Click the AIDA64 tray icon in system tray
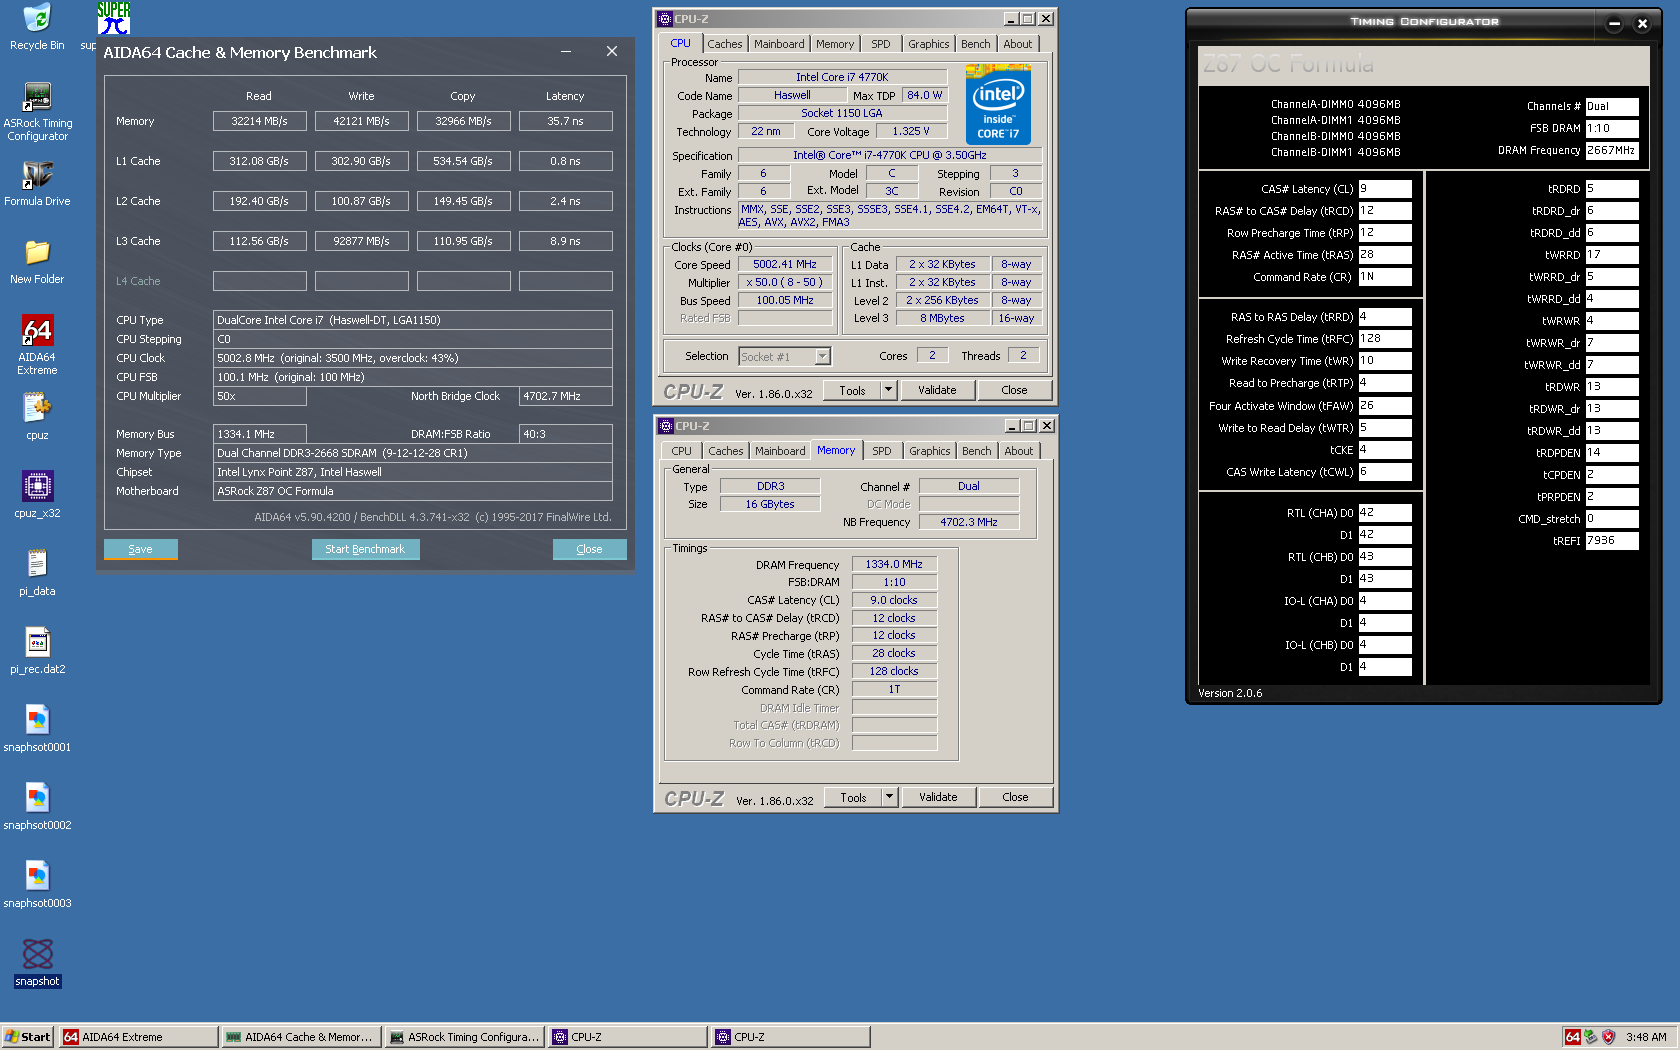This screenshot has width=1680, height=1050. pyautogui.click(x=1572, y=1037)
